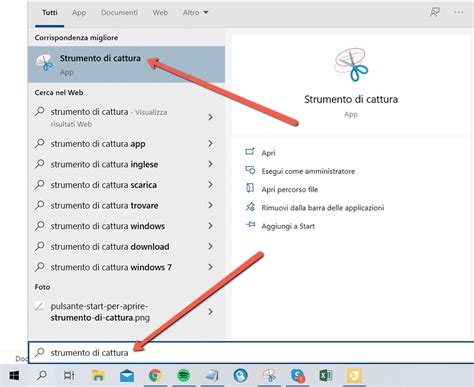Viewport: 474px width, 387px height.
Task: Click Apri percorso file
Action: 290,190
